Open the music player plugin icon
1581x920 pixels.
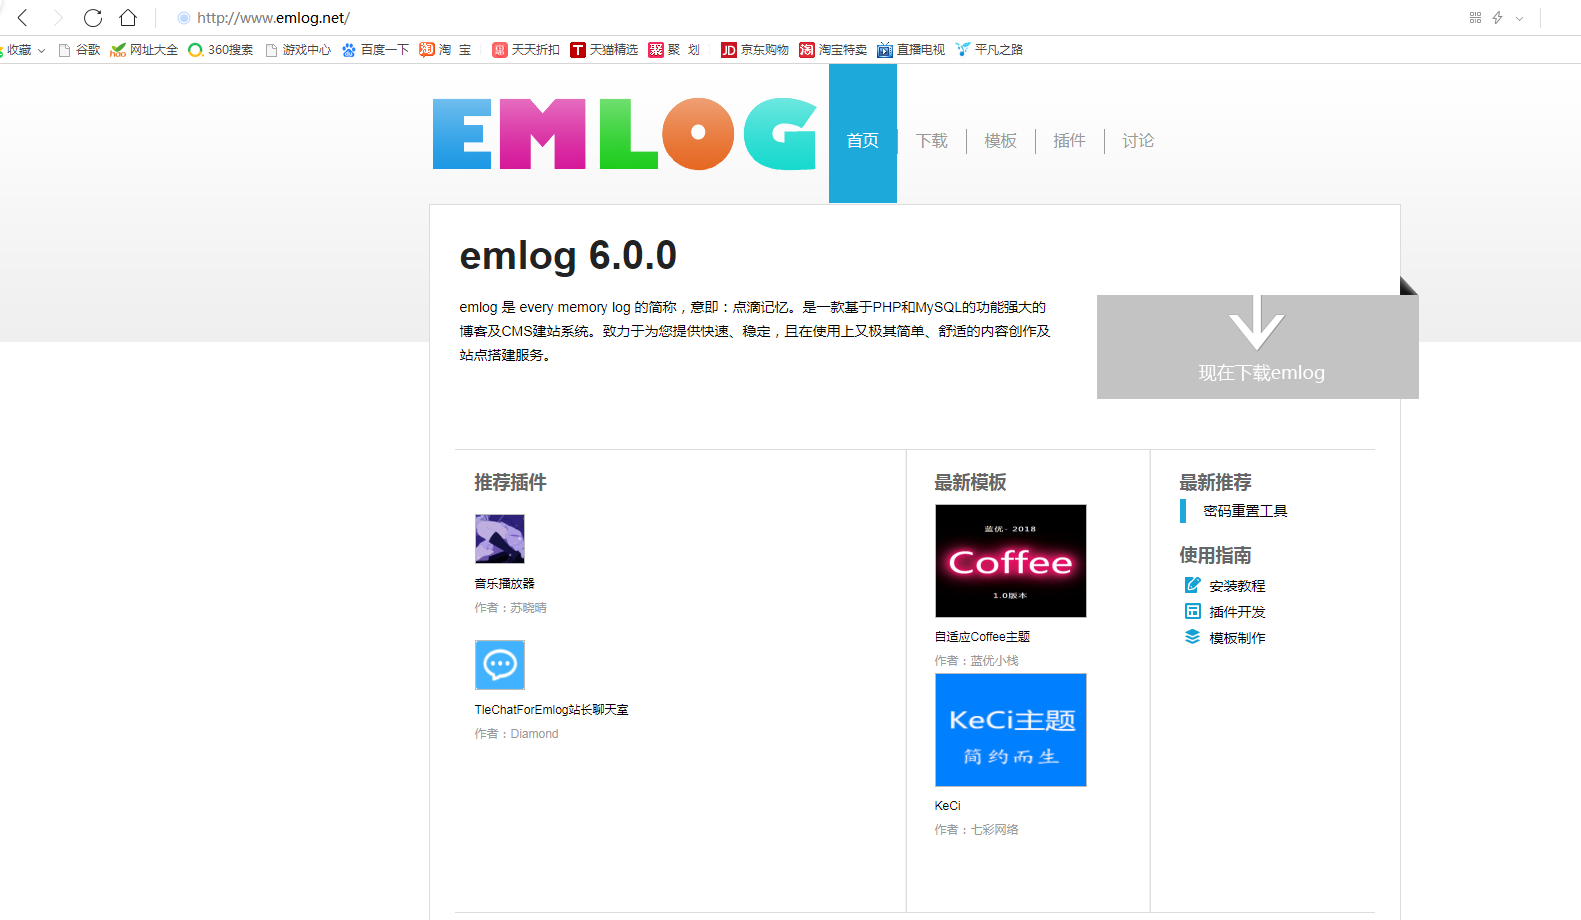pos(499,539)
